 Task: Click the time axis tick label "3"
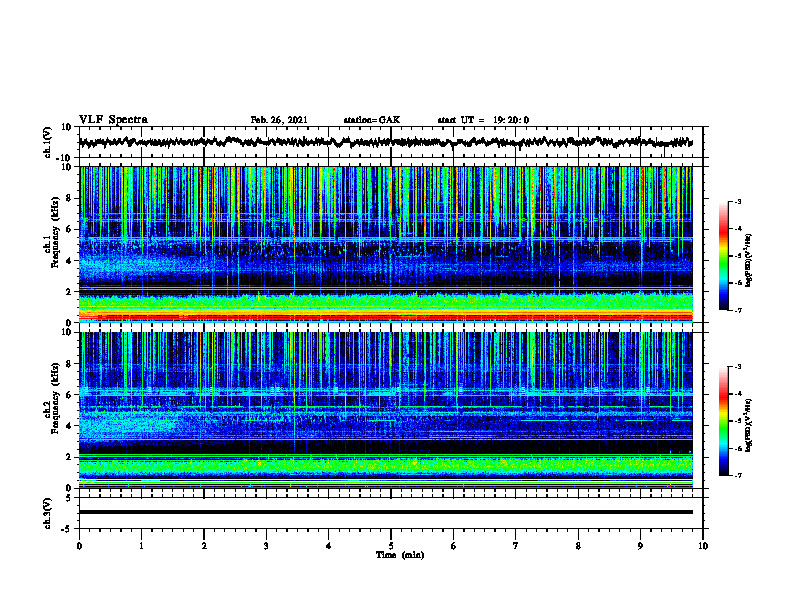pyautogui.click(x=266, y=546)
